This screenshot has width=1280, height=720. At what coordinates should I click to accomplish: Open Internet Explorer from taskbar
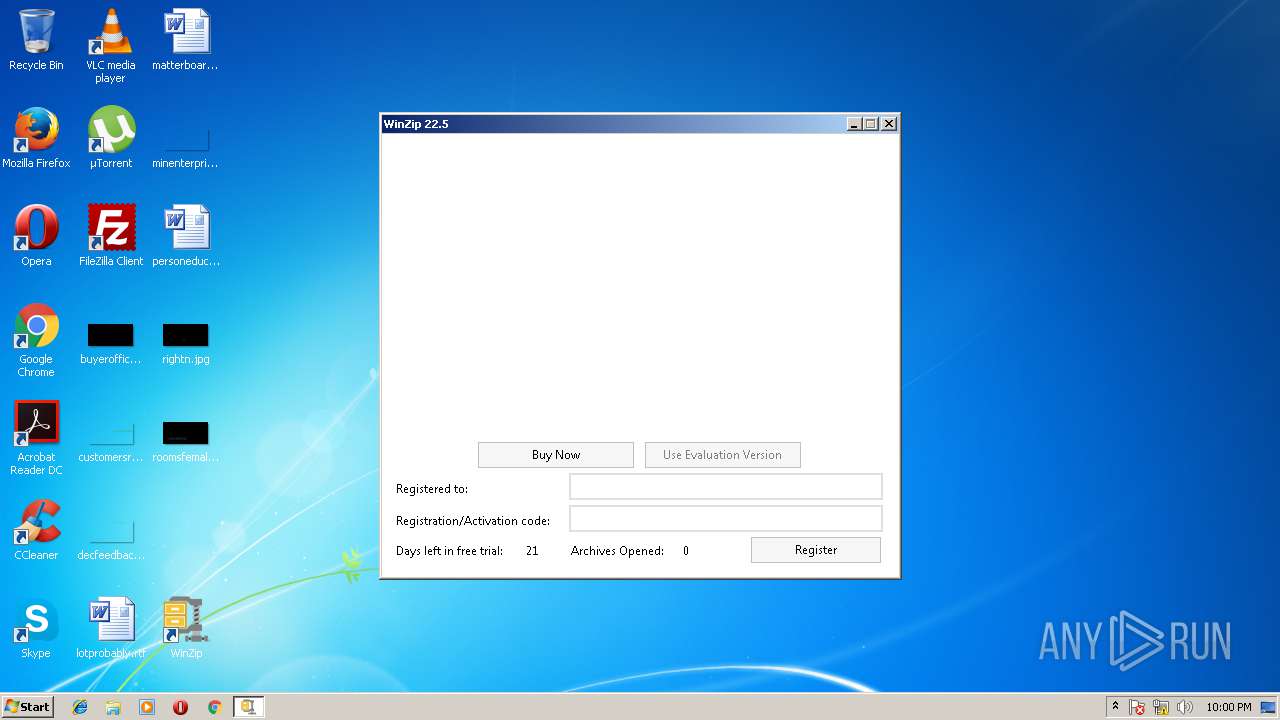(80, 707)
